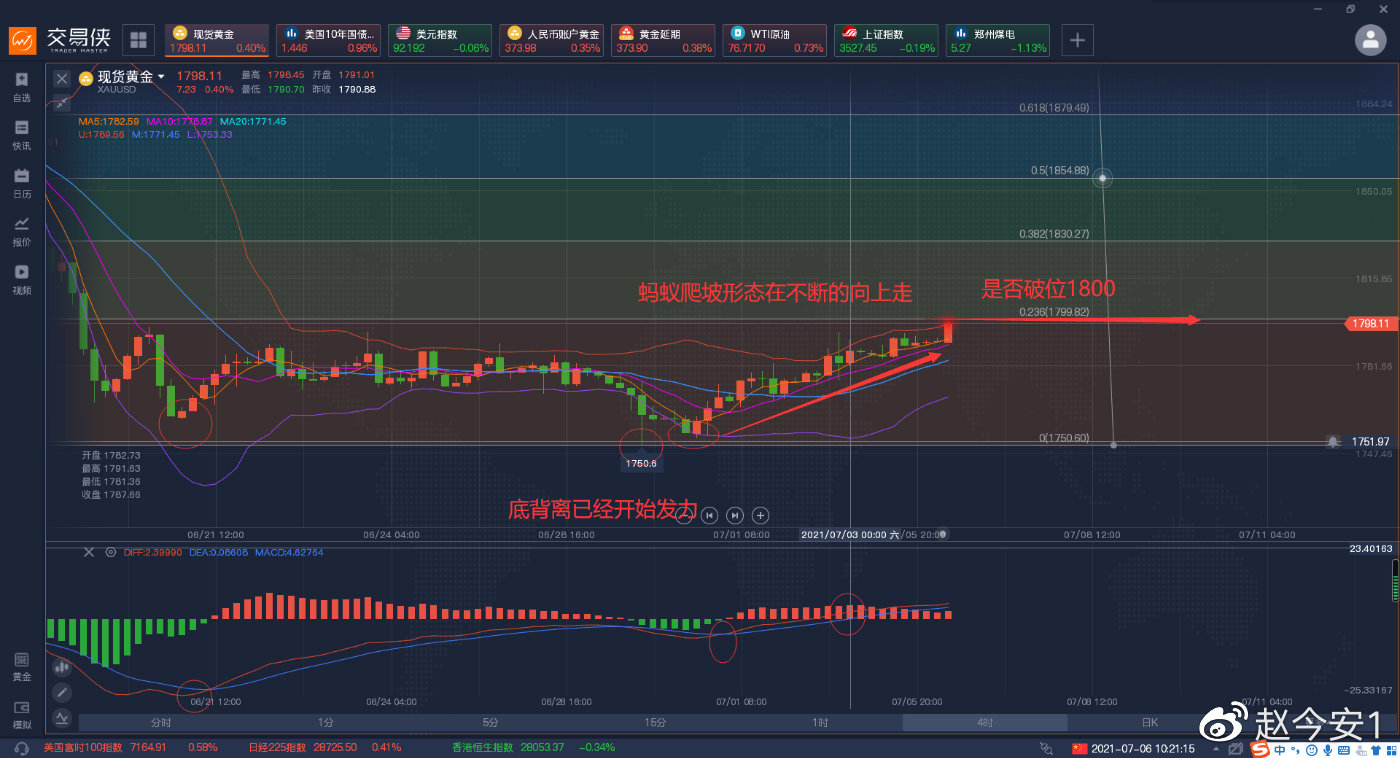Select the 5分 timeframe
Image resolution: width=1400 pixels, height=758 pixels.
coord(490,723)
